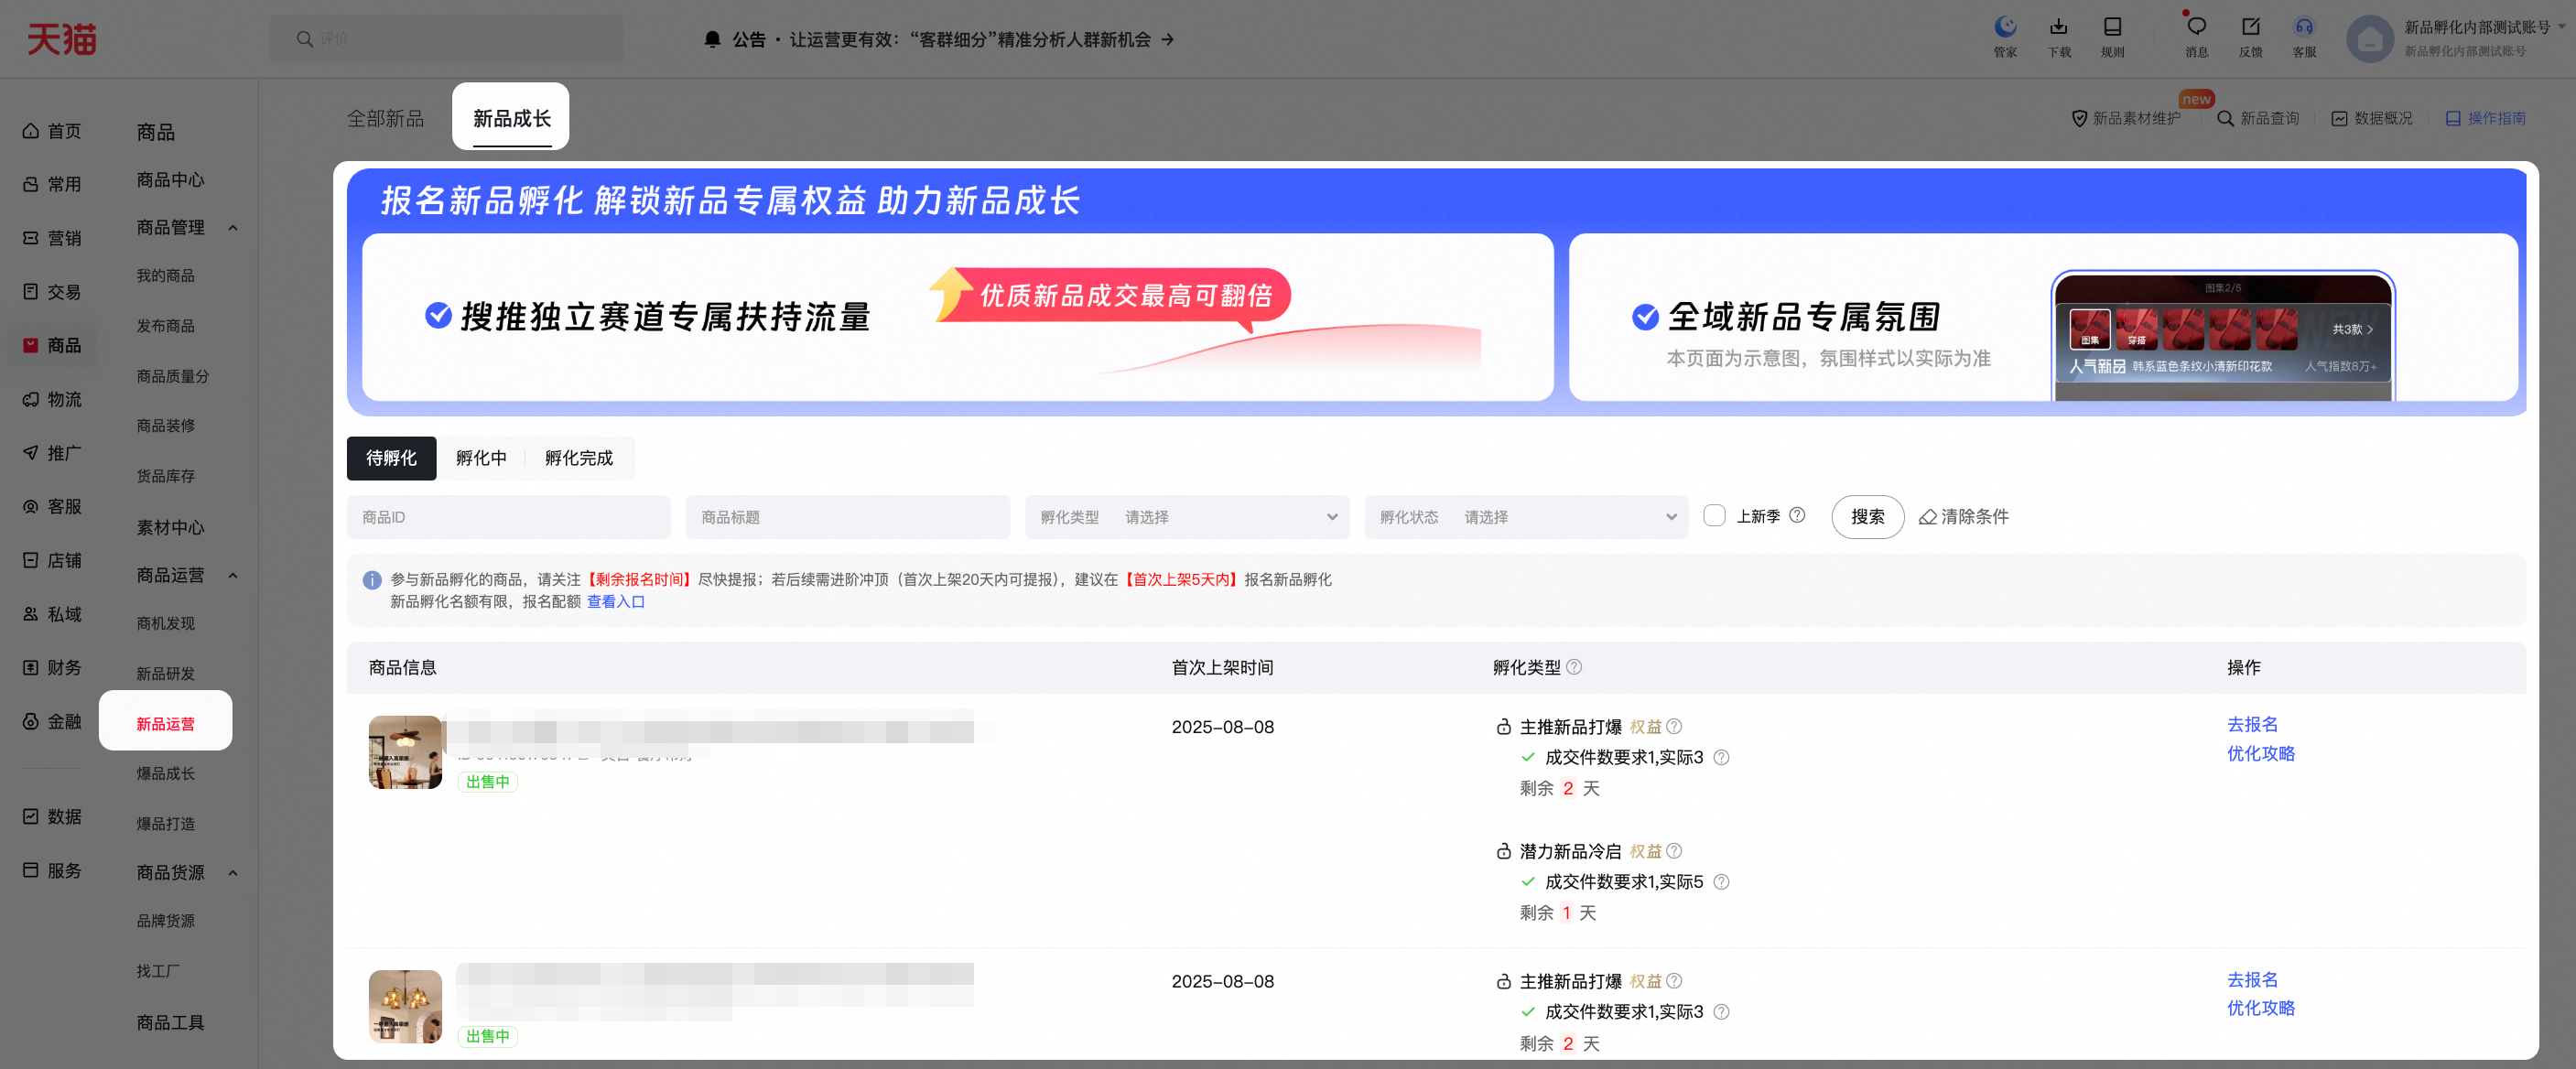Click the 搜索 button
This screenshot has width=2576, height=1069.
coord(1867,517)
